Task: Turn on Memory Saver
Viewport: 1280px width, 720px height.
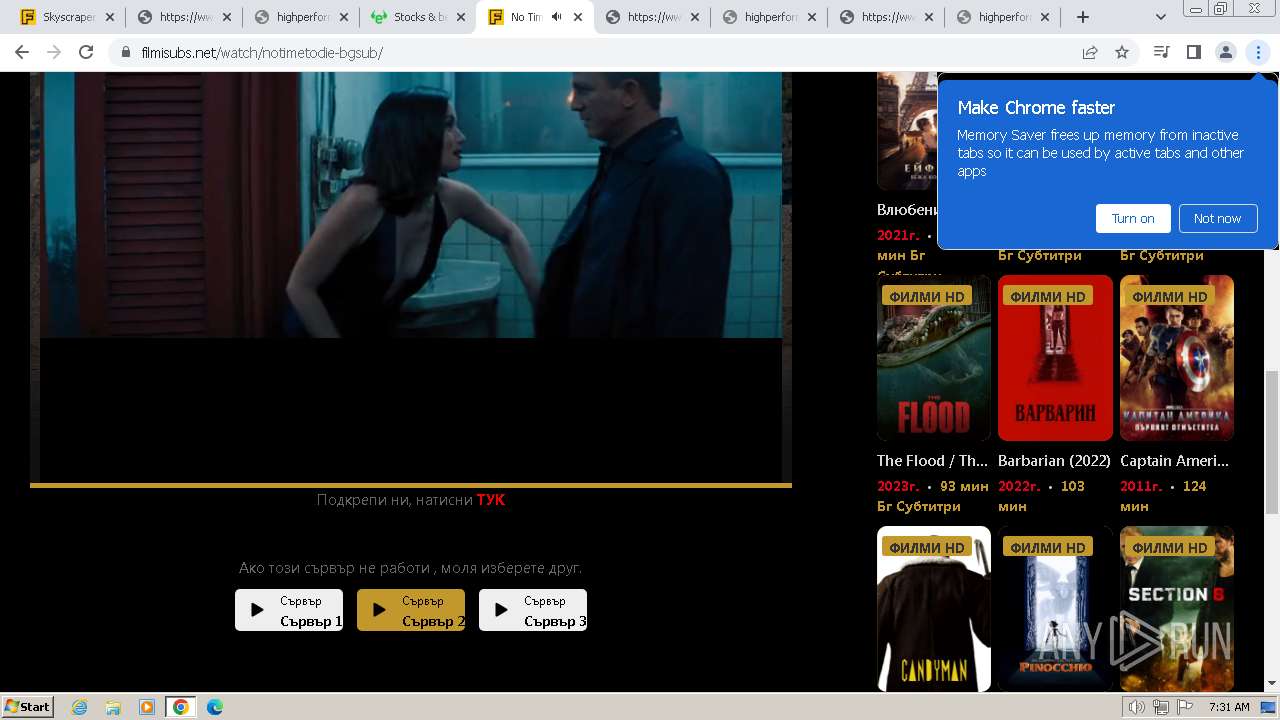Action: pyautogui.click(x=1133, y=218)
